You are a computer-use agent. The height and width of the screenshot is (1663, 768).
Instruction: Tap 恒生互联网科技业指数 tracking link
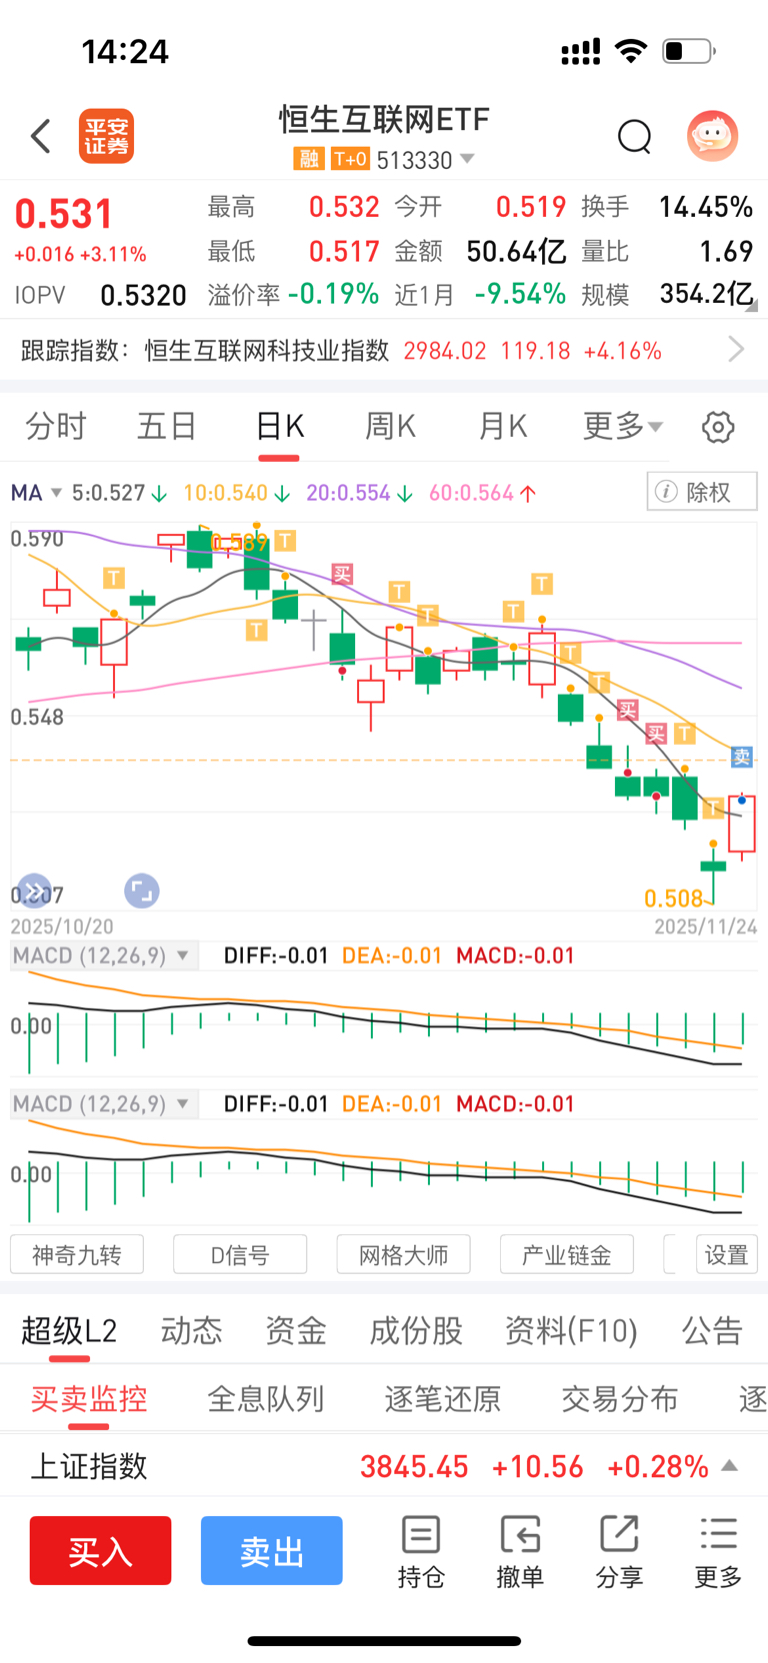267,350
